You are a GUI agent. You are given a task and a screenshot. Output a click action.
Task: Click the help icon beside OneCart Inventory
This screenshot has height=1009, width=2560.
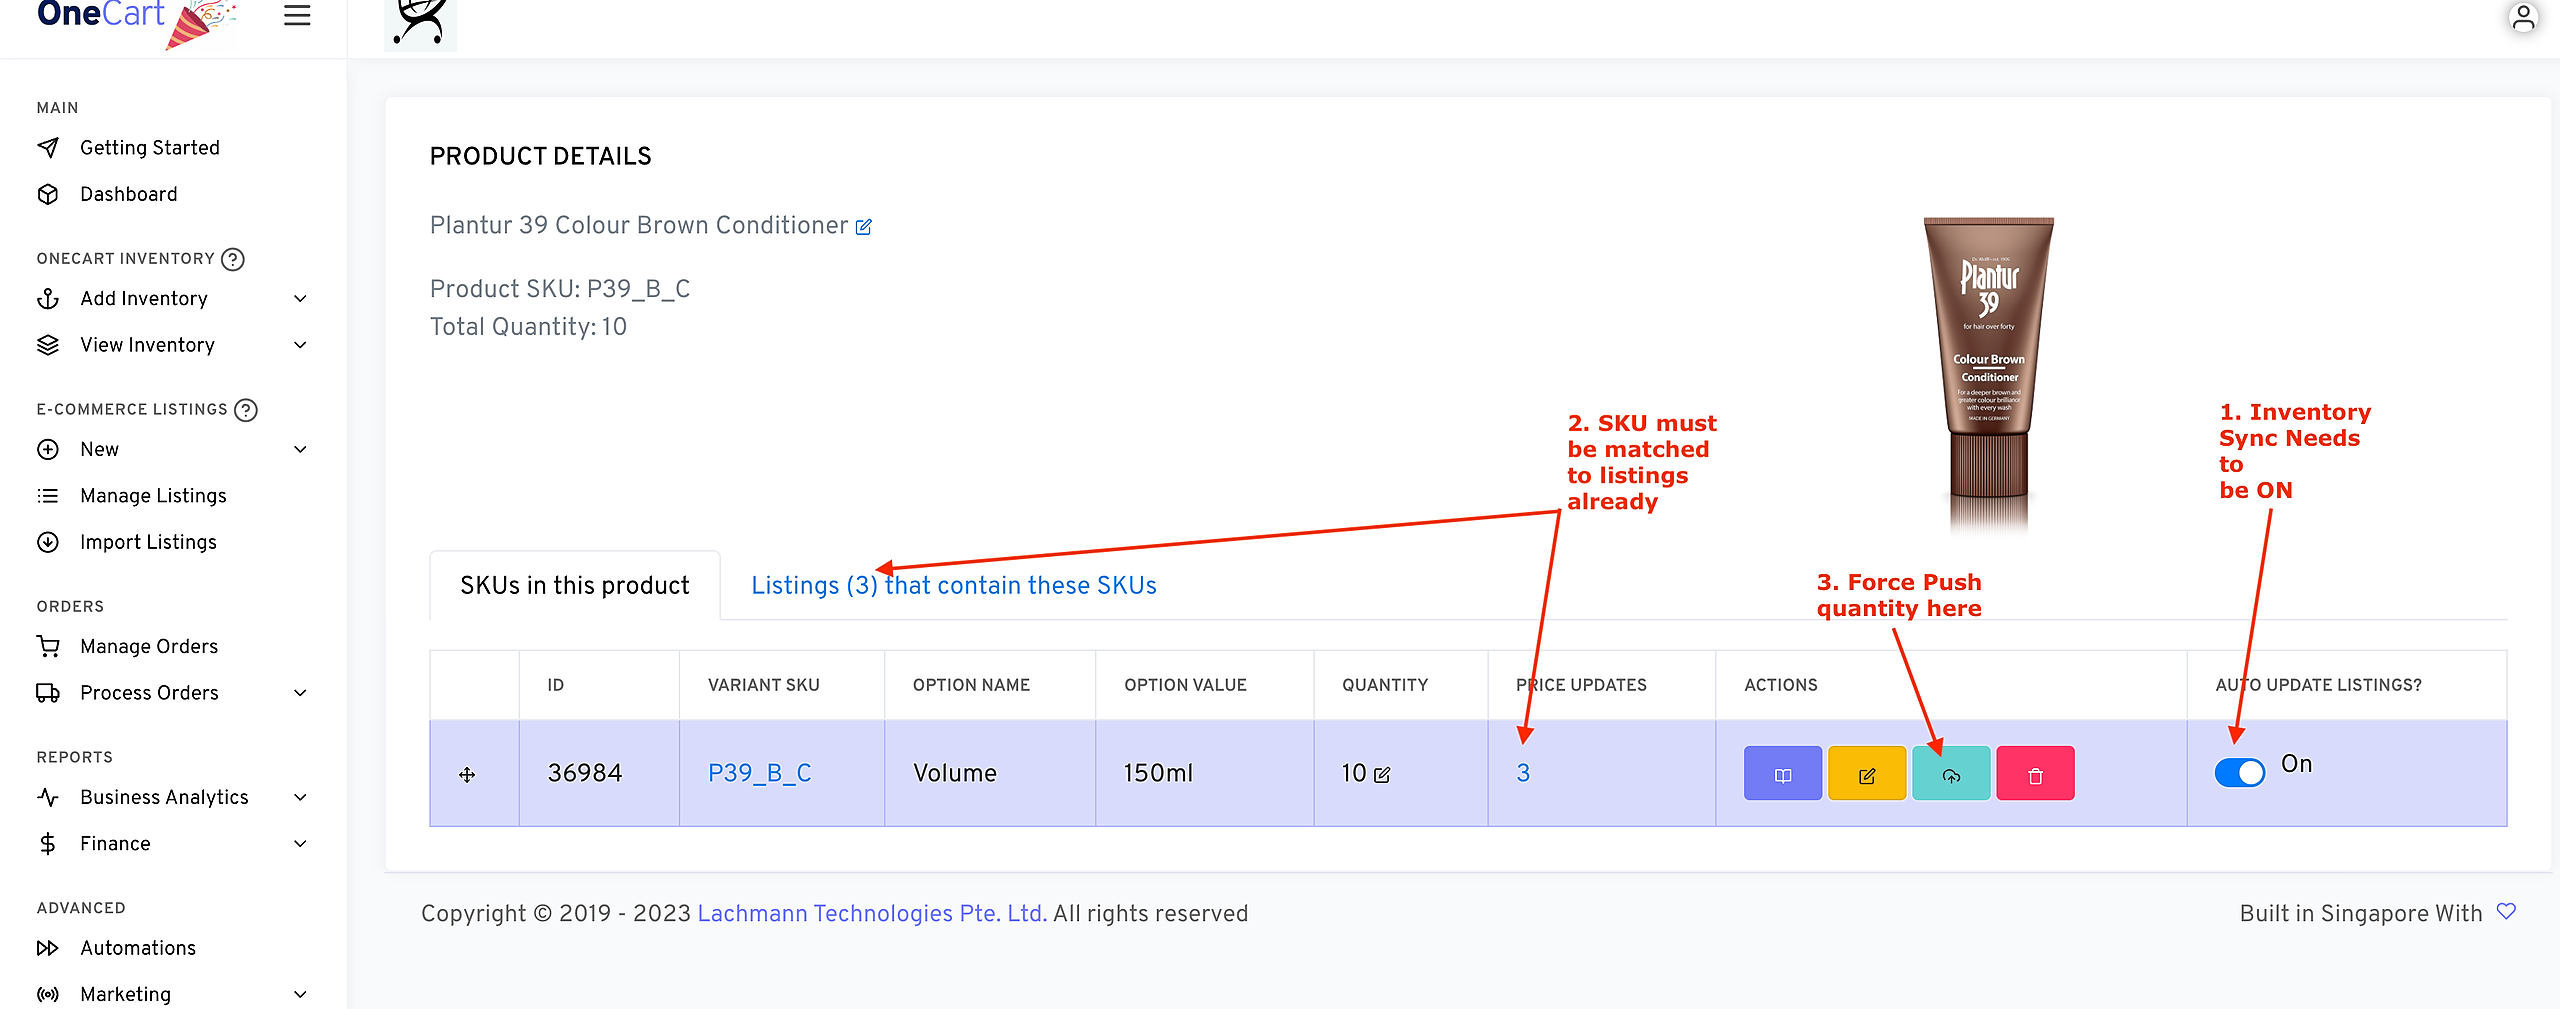point(233,259)
